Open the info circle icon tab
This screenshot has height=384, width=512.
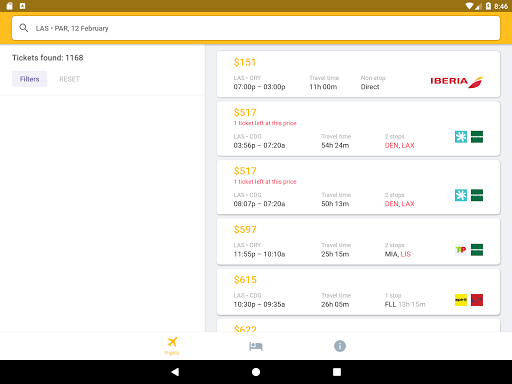pyautogui.click(x=340, y=346)
